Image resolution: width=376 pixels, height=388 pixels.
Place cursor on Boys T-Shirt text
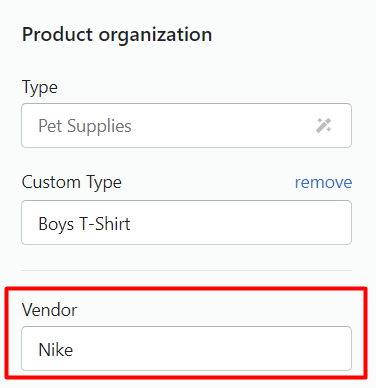(x=84, y=224)
